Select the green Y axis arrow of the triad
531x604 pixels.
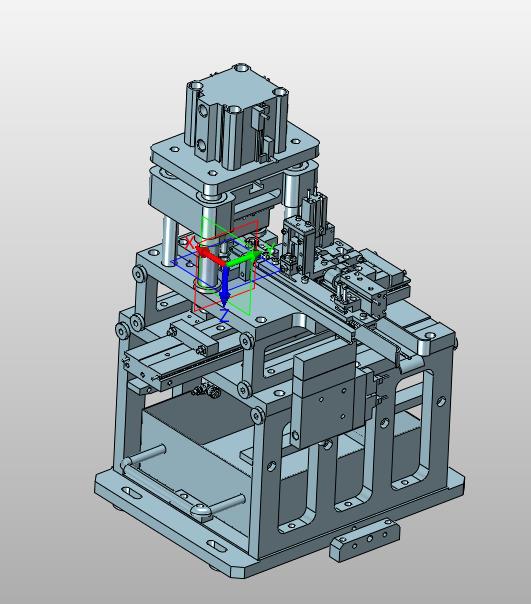(x=244, y=260)
